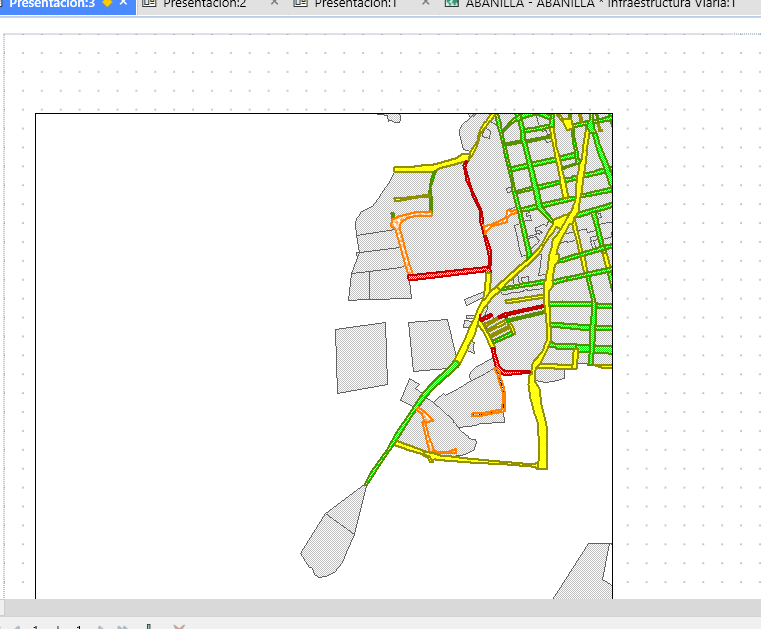Close the Presentación:2 tab
Viewport: 761px width, 629px height.
click(274, 3)
